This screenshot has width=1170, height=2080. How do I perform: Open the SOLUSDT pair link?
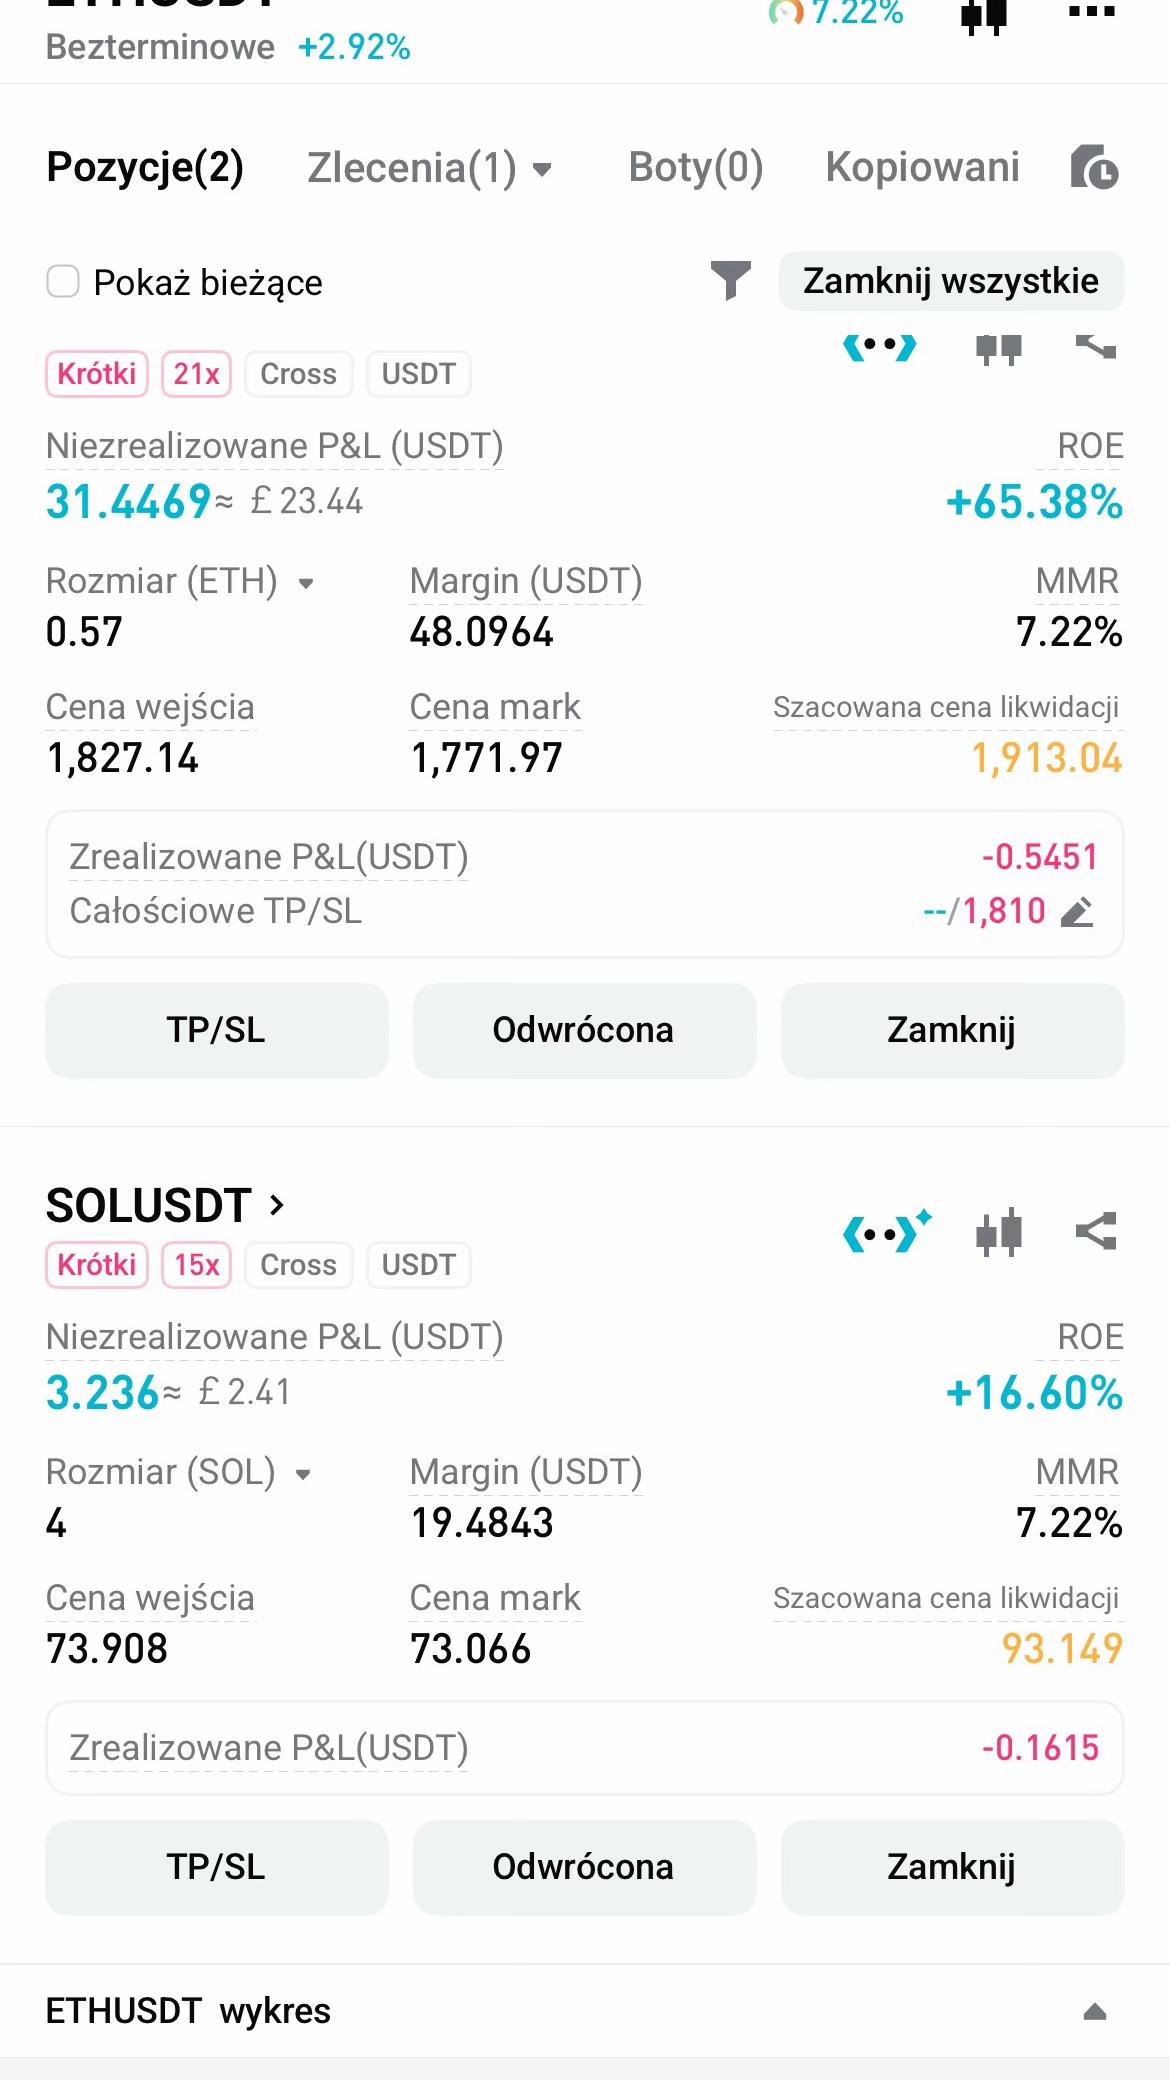(166, 1205)
